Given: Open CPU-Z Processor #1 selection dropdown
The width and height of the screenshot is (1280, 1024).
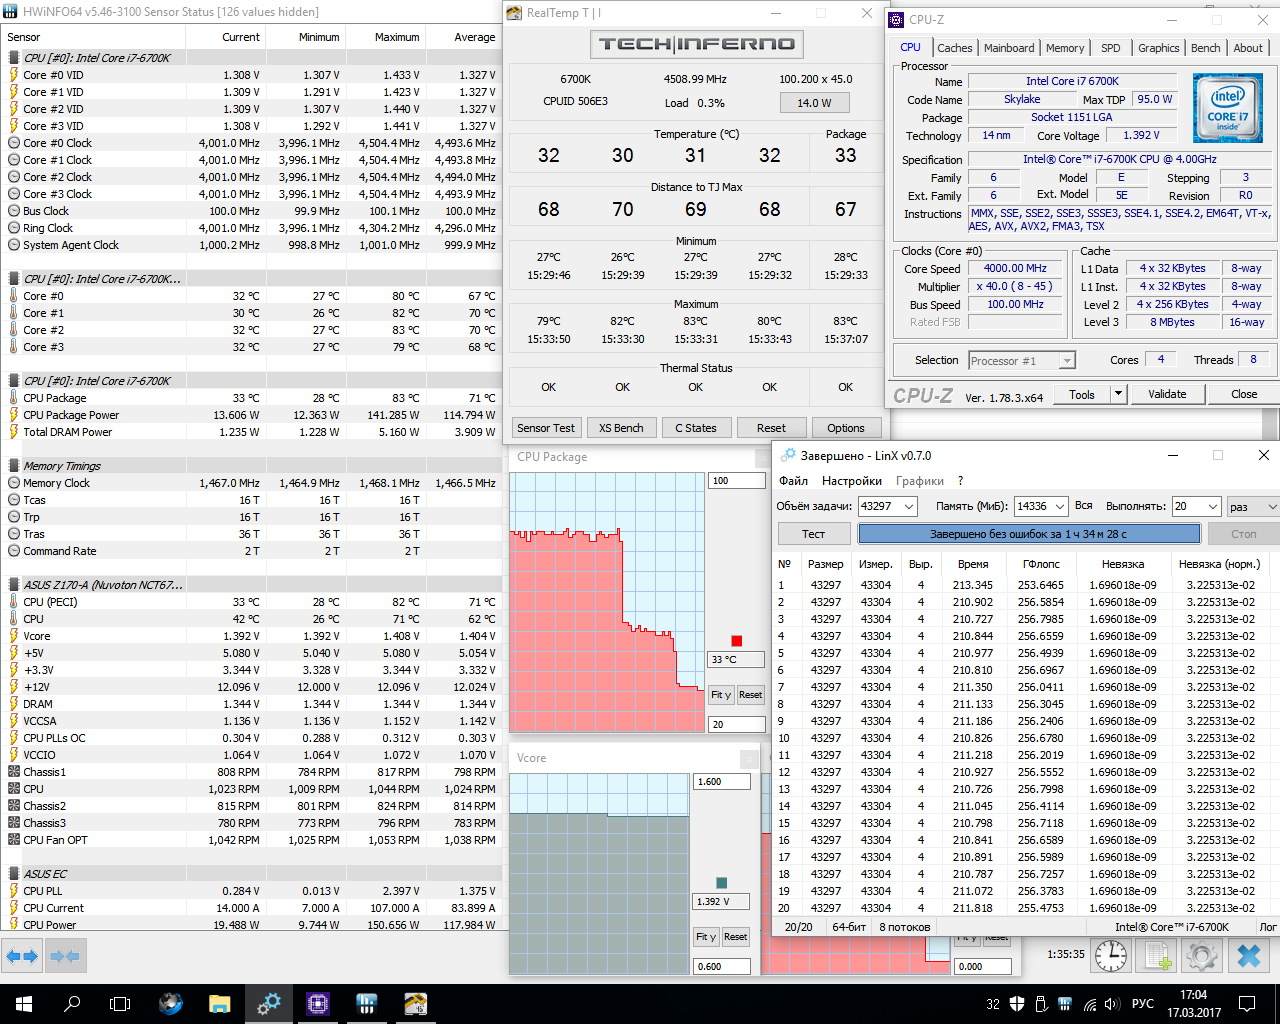Looking at the screenshot, I should [x=1021, y=361].
